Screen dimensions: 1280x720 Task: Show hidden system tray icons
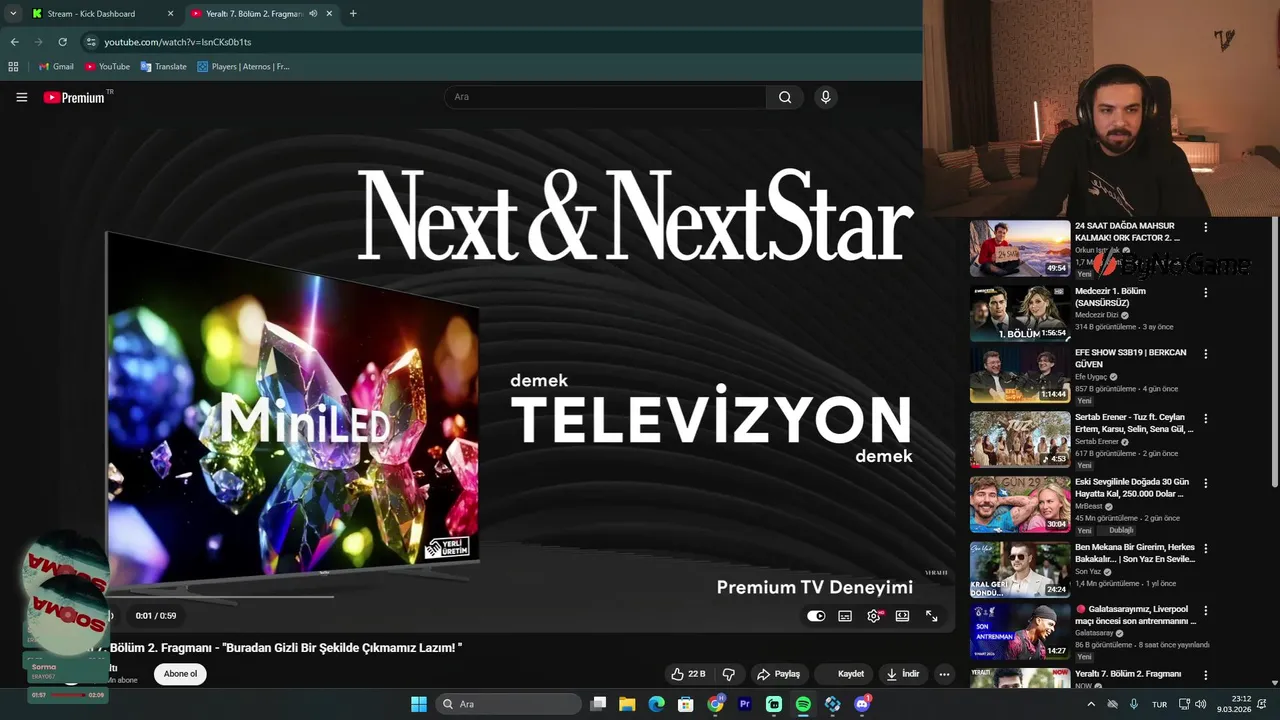(x=1090, y=704)
